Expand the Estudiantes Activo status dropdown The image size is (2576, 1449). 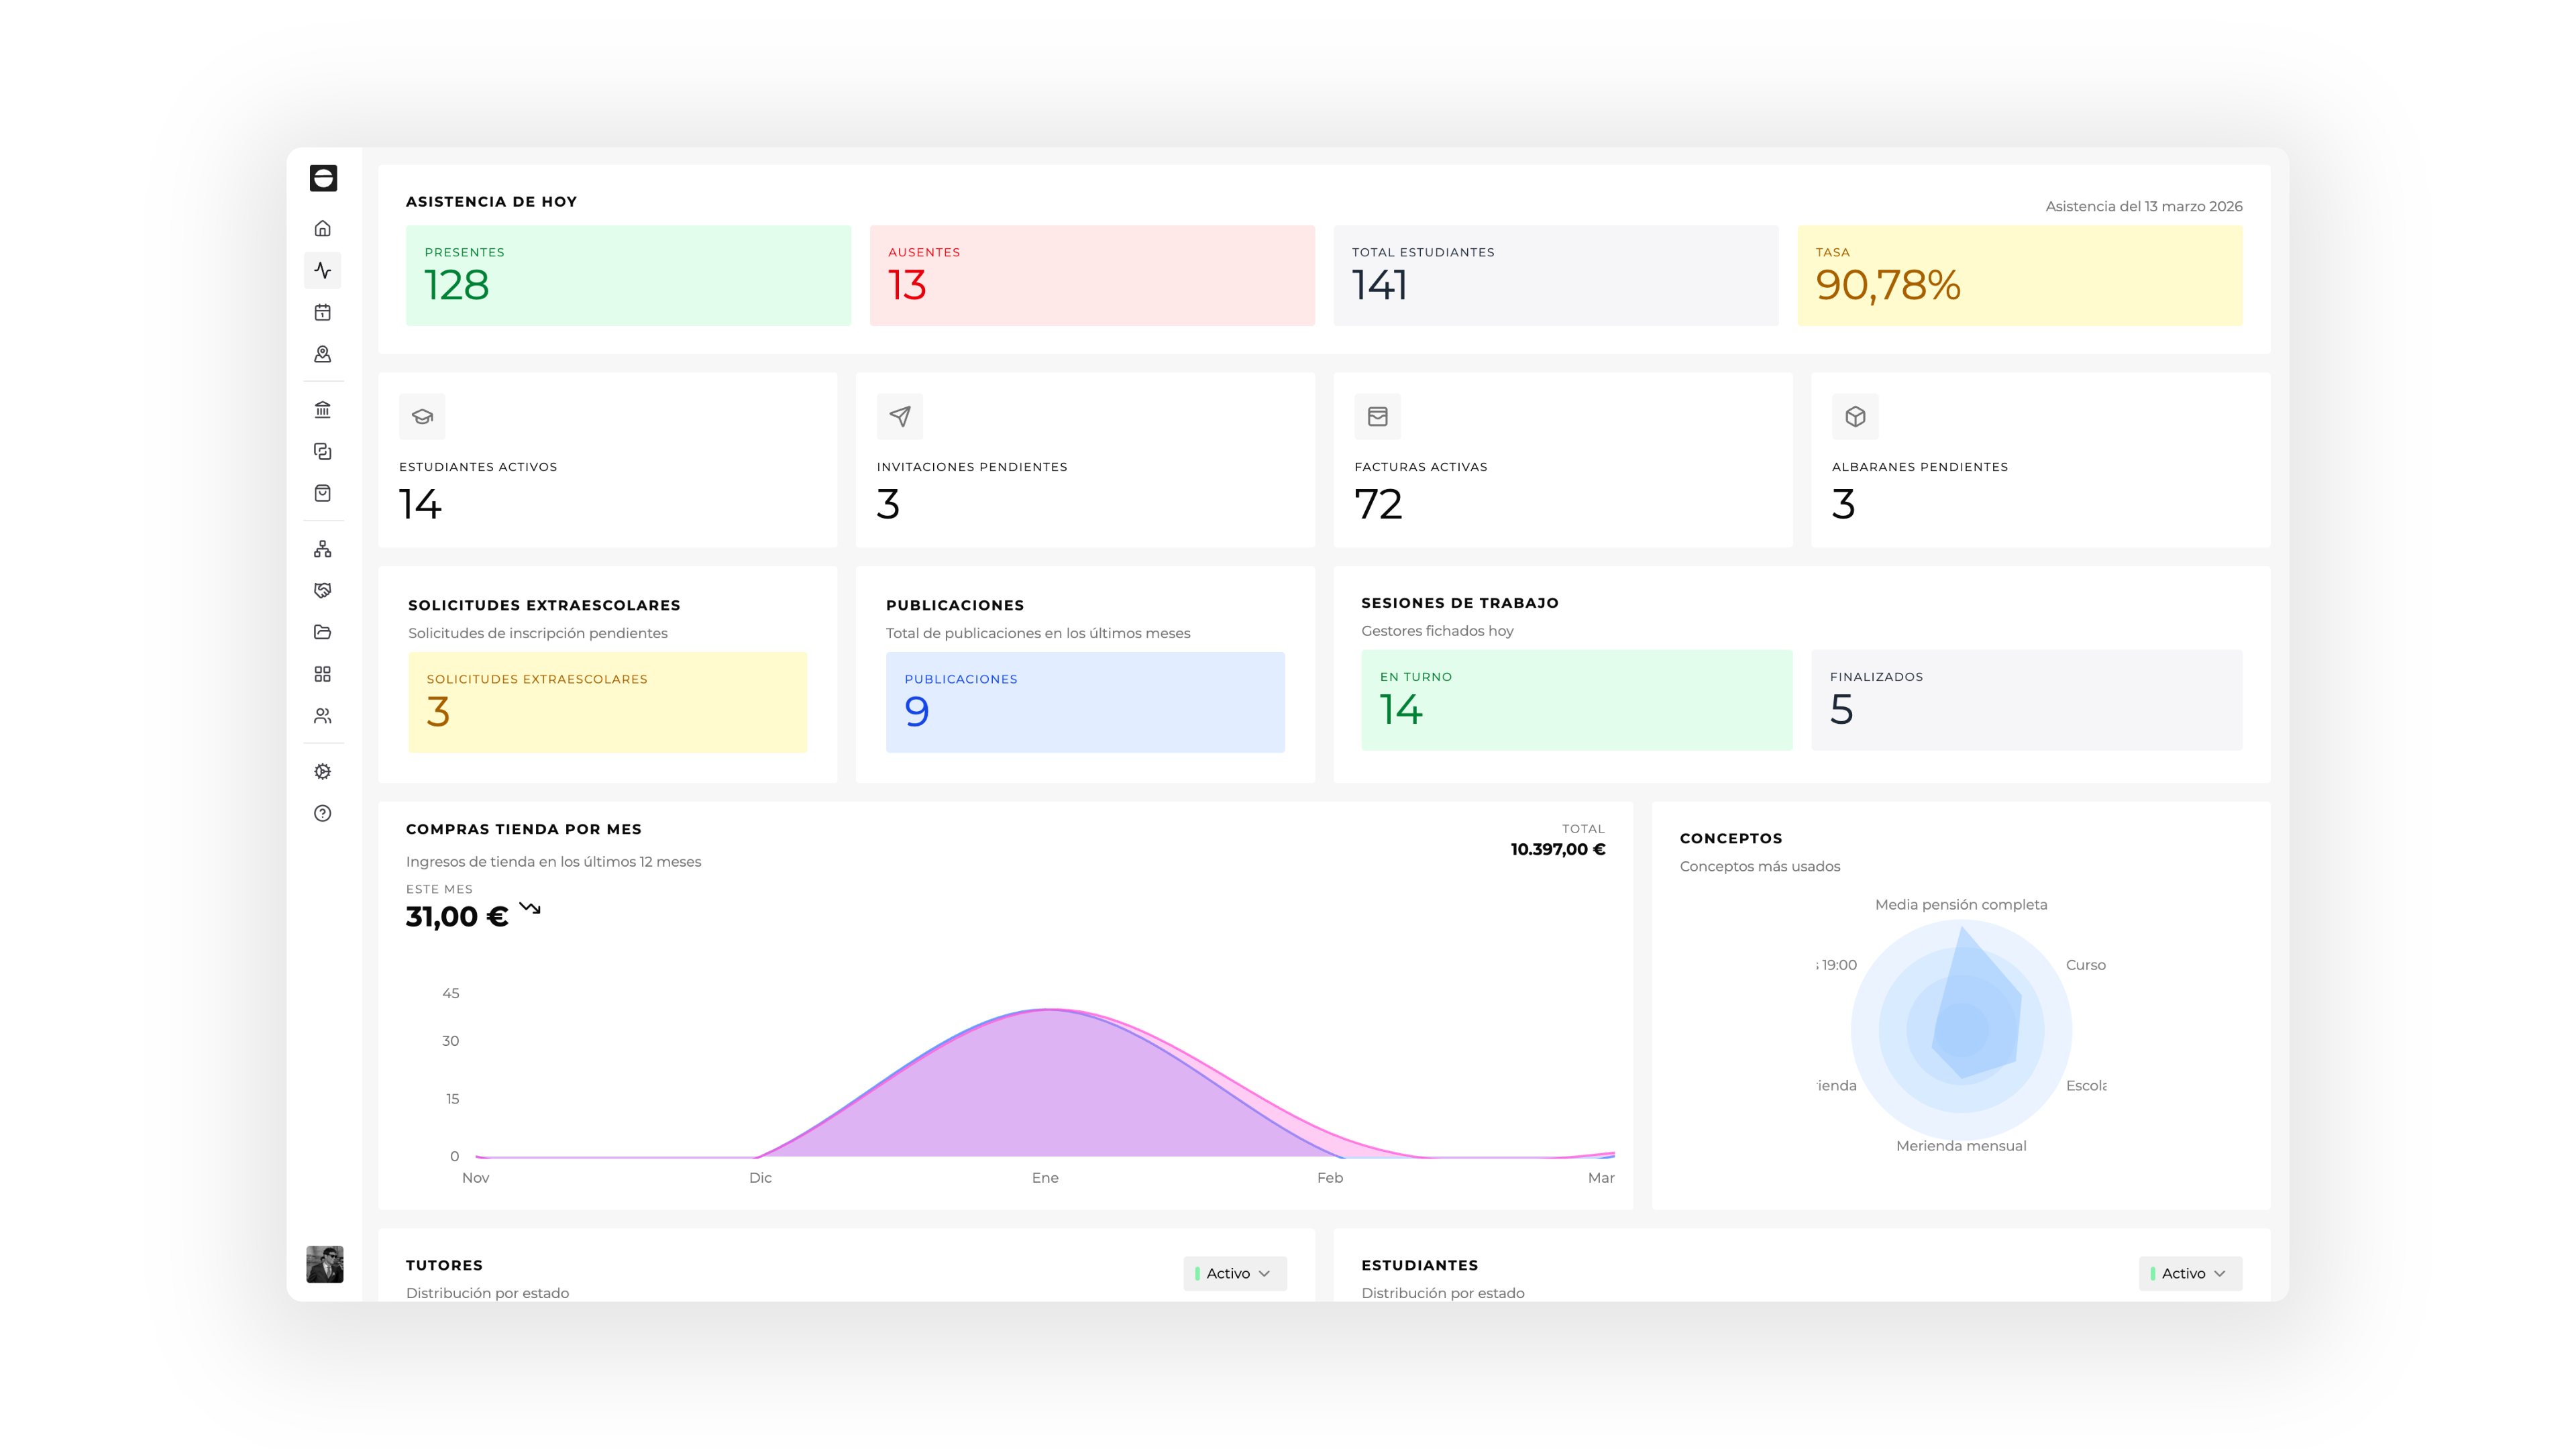[x=2189, y=1273]
